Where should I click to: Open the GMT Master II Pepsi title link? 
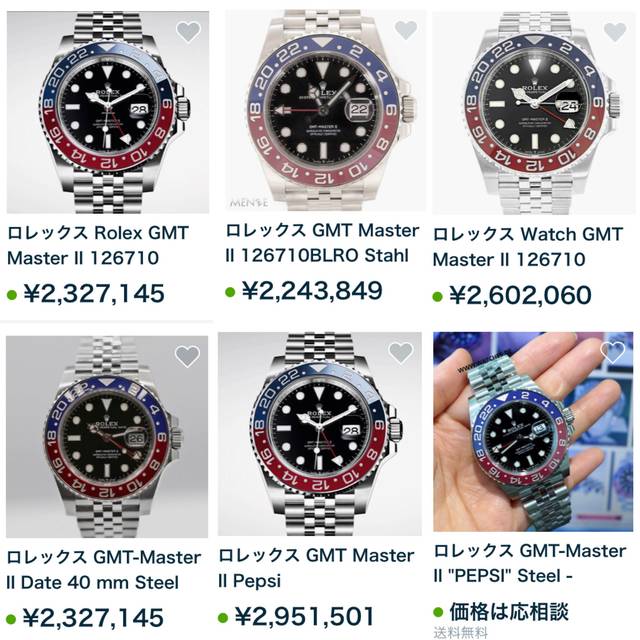pyautogui.click(x=316, y=568)
